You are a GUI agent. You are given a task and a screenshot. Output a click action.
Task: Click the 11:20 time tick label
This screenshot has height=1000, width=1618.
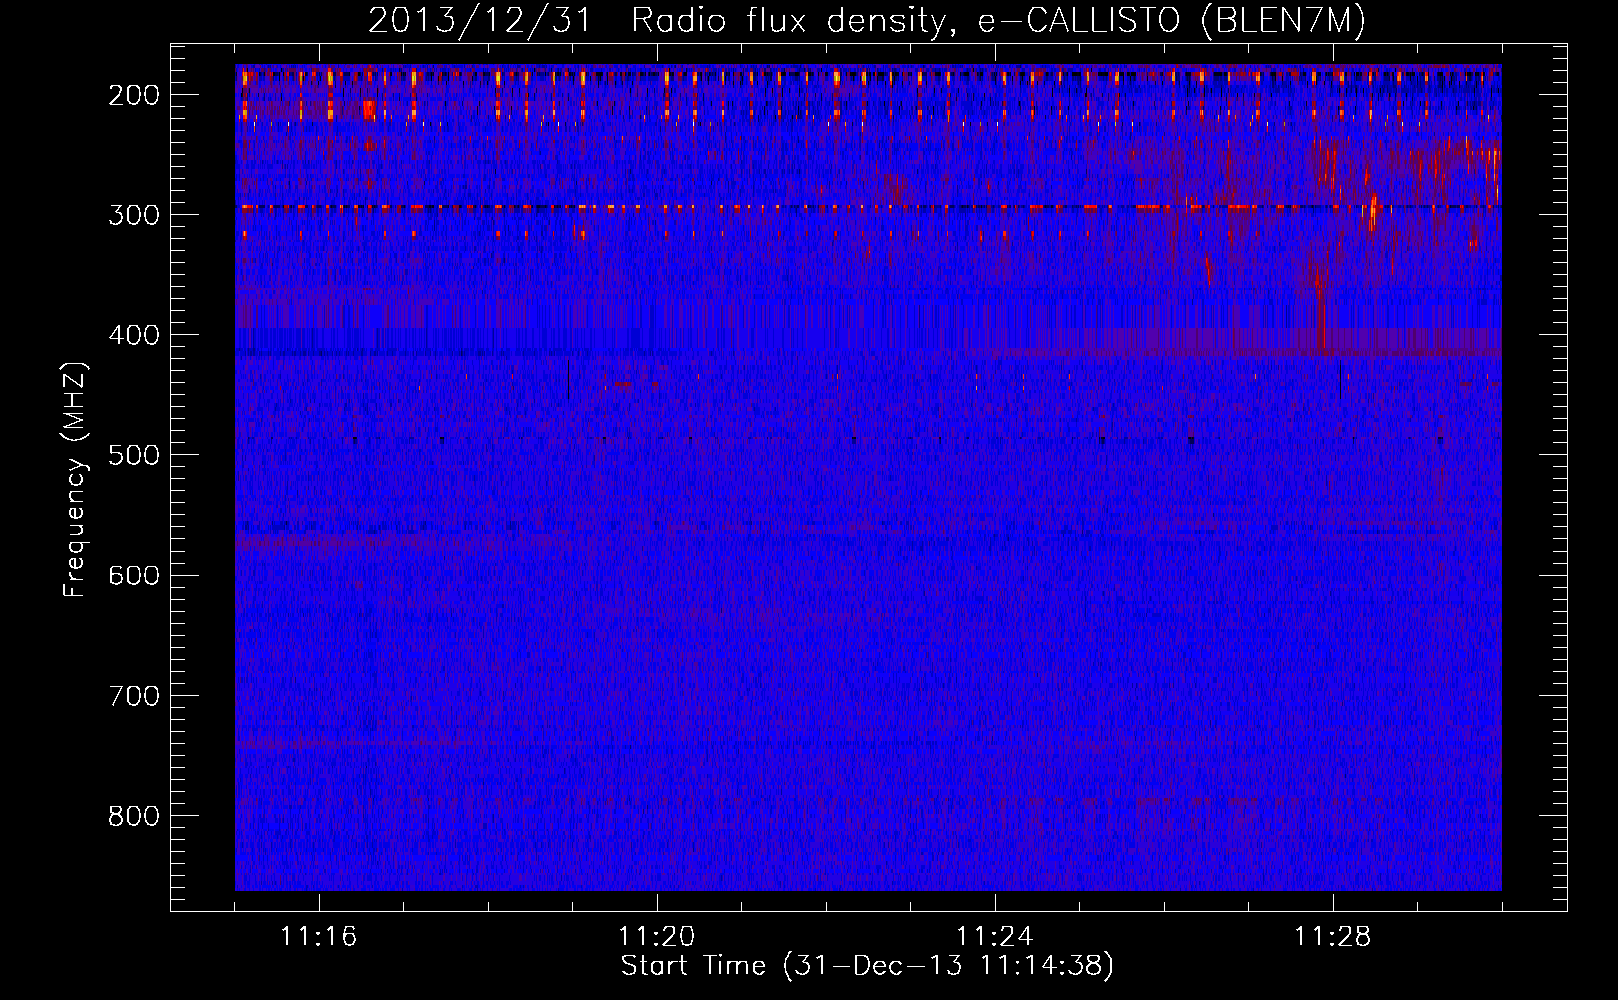(656, 937)
